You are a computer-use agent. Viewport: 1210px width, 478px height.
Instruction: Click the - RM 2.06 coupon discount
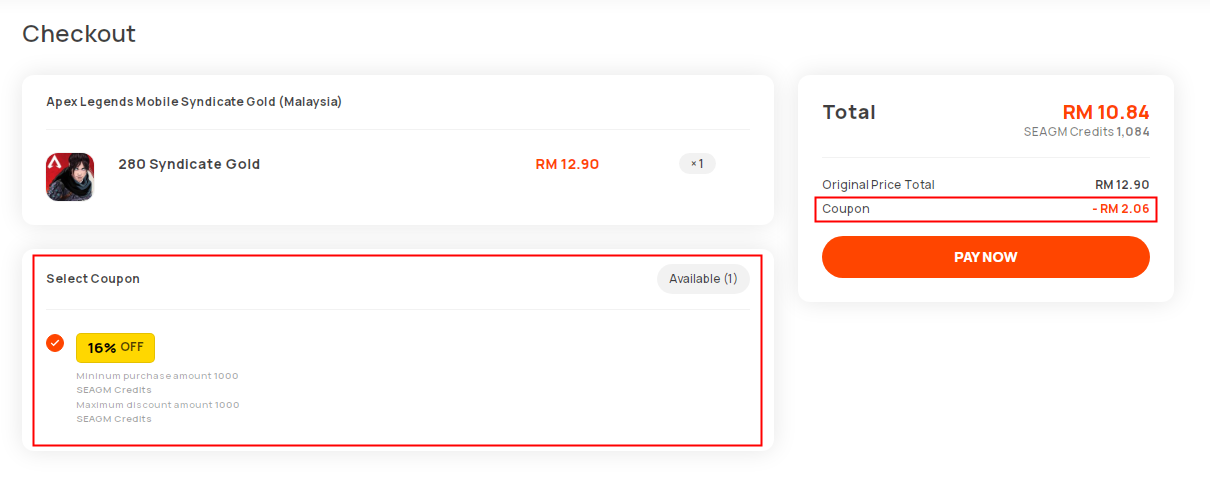(1121, 209)
